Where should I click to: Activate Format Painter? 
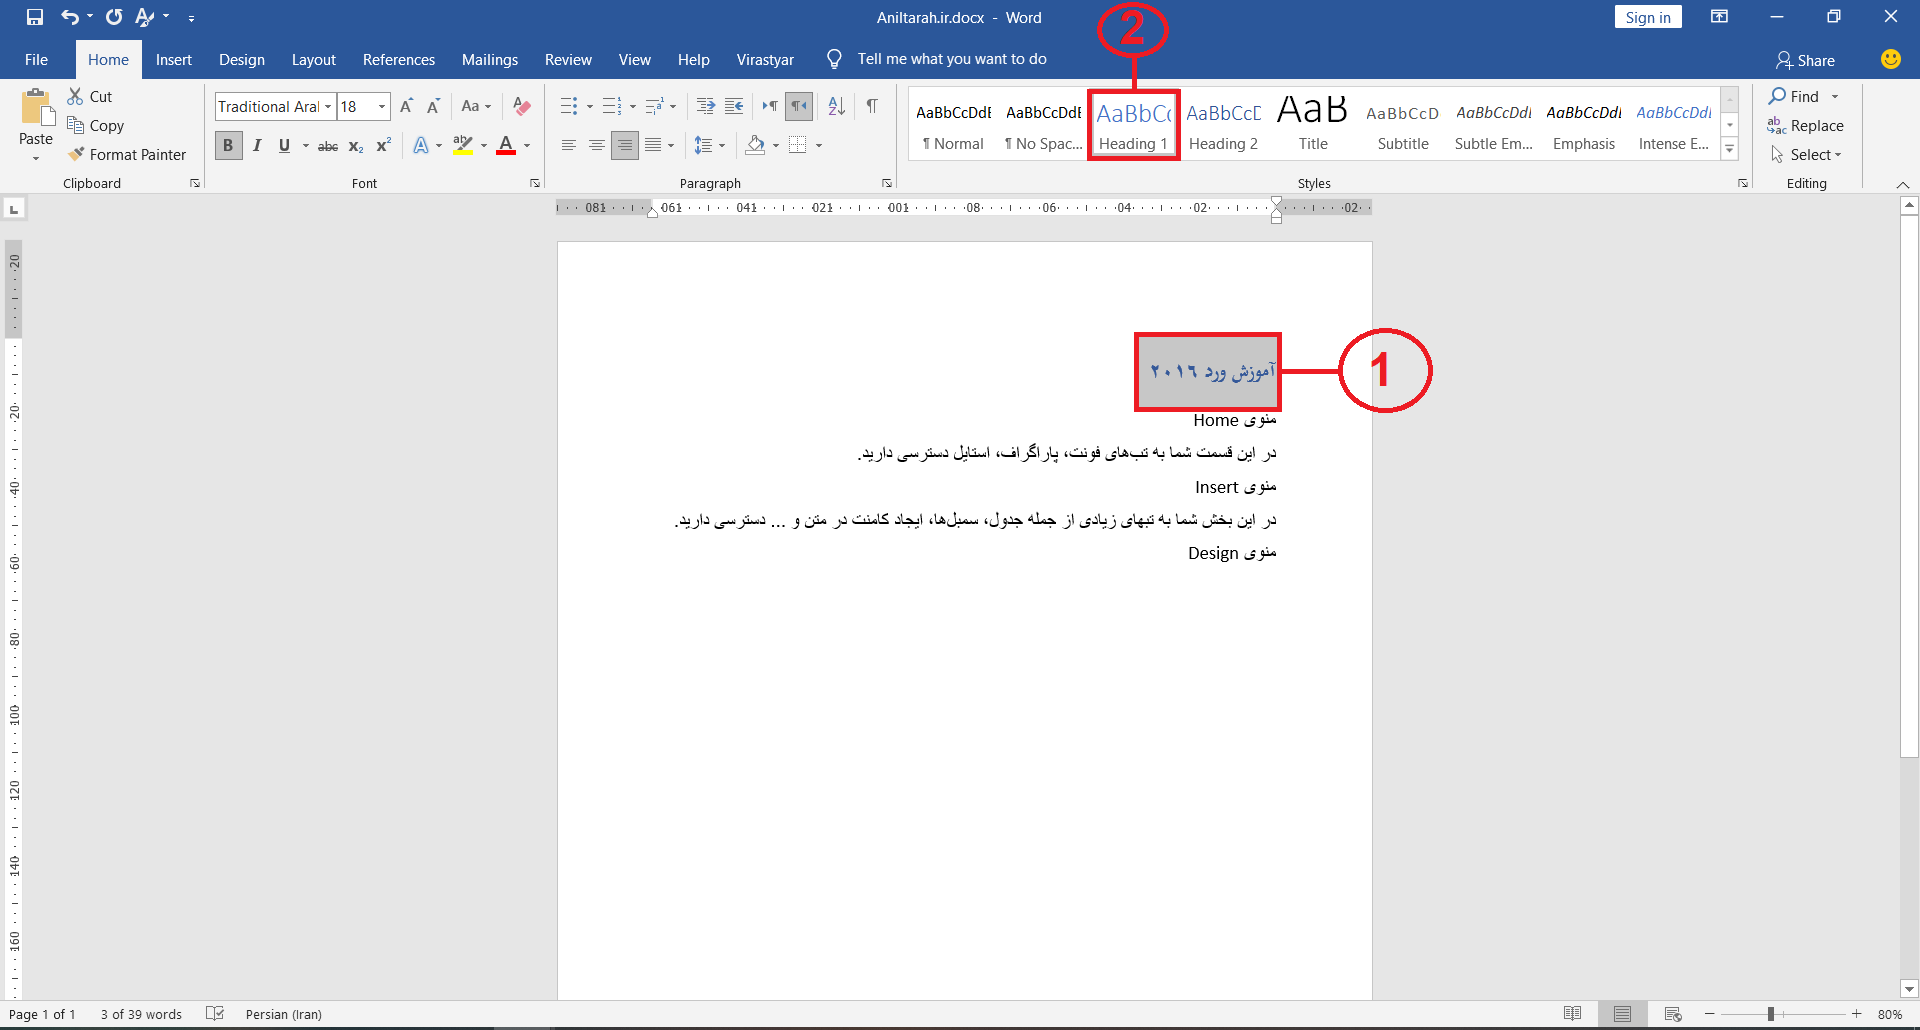(x=127, y=154)
